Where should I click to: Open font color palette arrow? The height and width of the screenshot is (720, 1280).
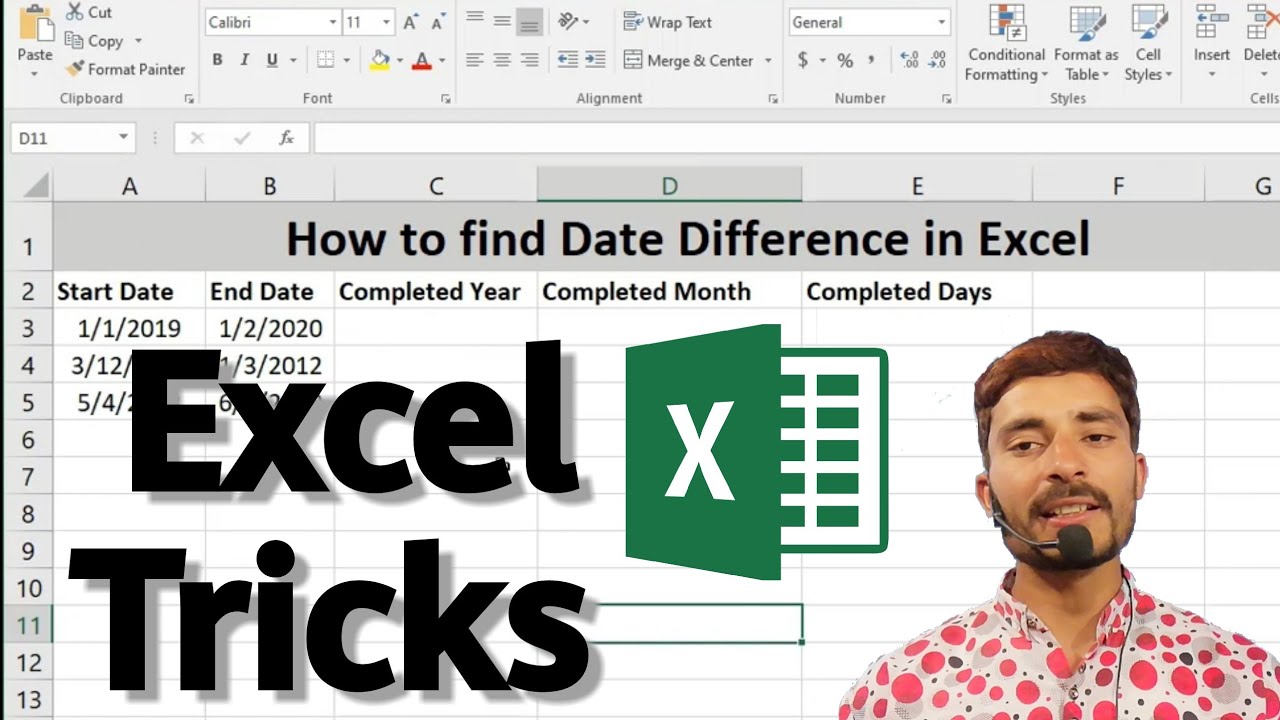[441, 61]
